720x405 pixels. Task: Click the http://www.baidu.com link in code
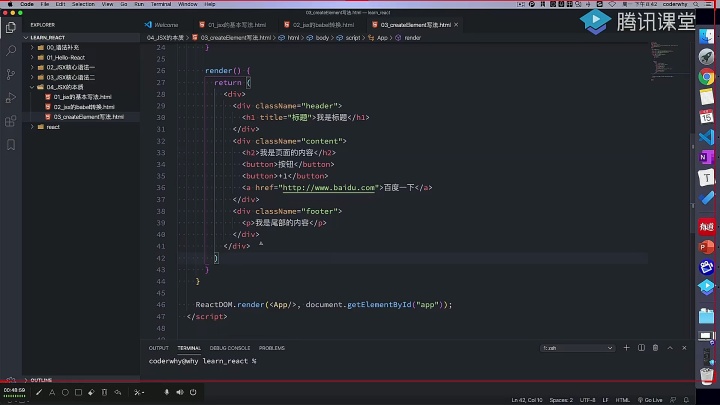pos(329,187)
